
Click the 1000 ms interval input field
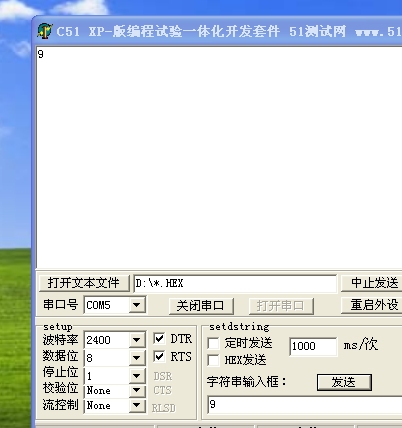tap(313, 346)
